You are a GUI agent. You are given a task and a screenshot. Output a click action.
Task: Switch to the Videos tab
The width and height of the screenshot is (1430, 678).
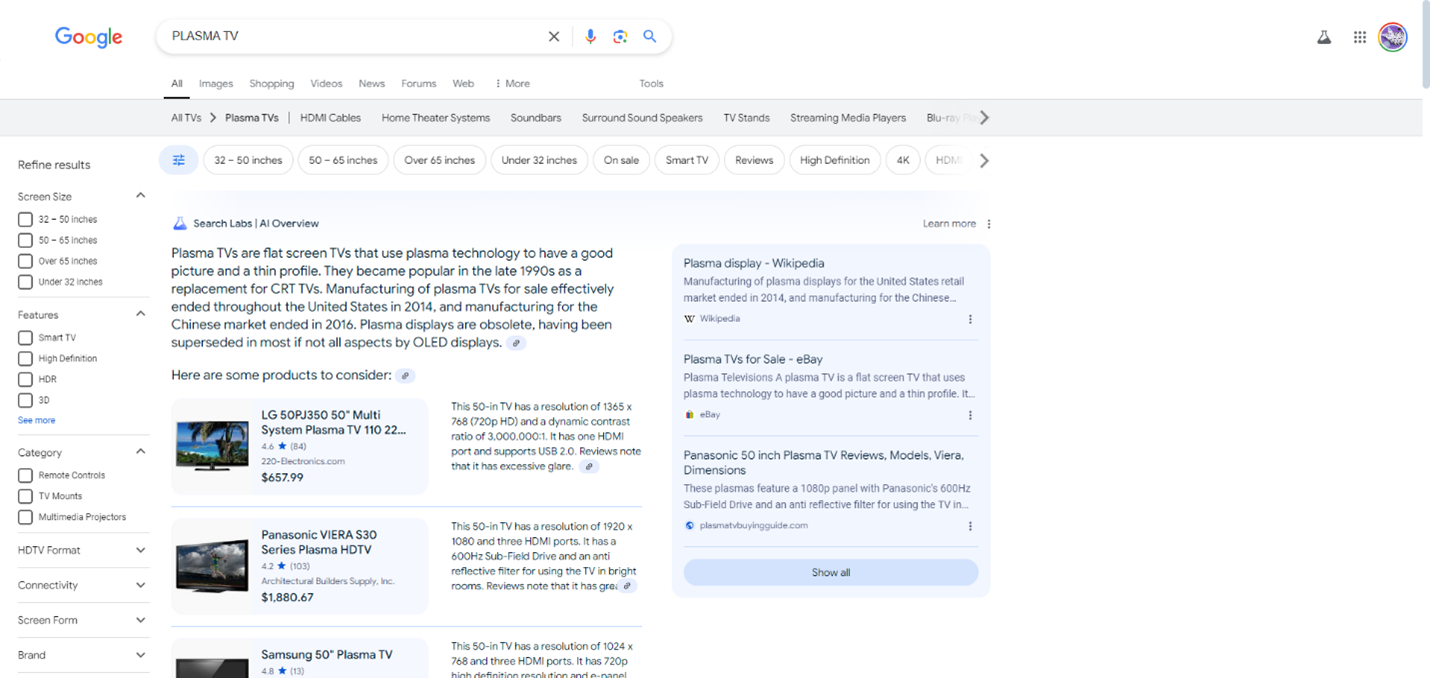tap(326, 84)
